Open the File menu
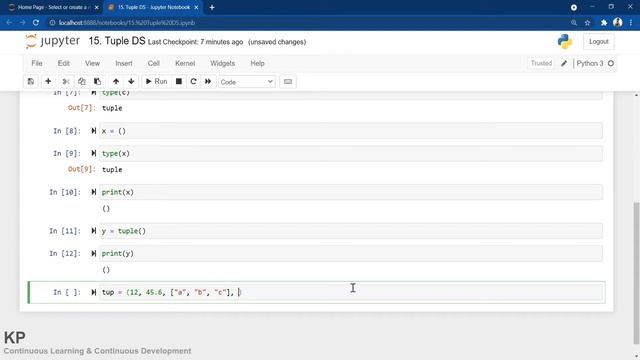This screenshot has height=360, width=640. (37, 63)
